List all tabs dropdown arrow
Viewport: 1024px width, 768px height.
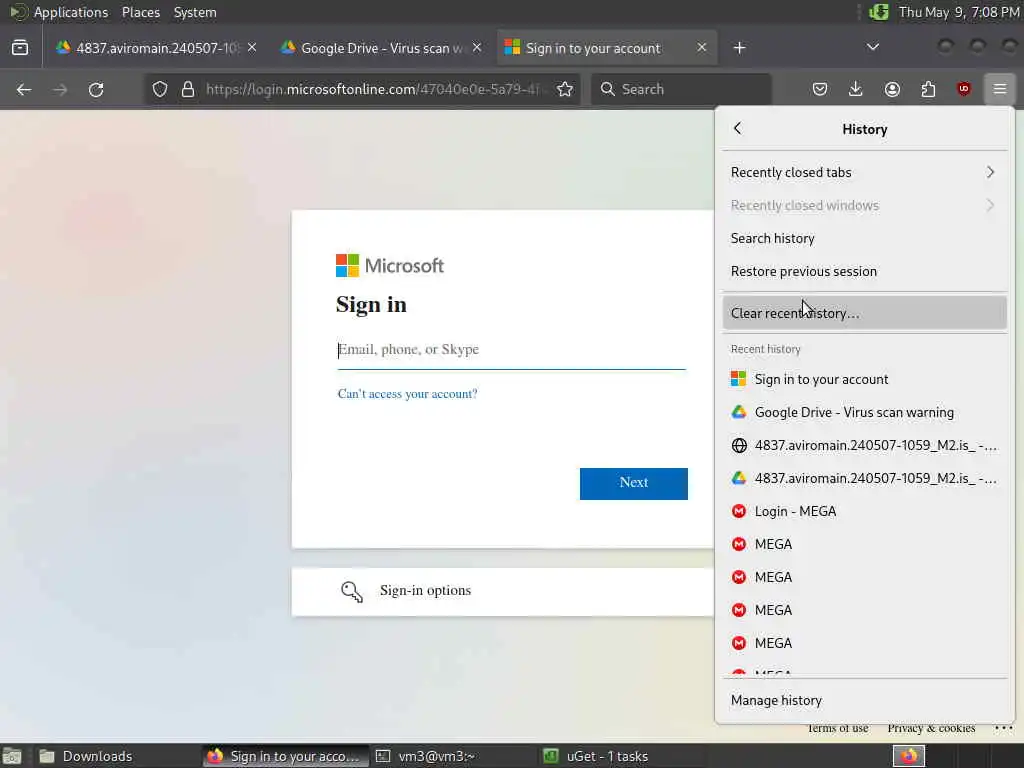pyautogui.click(x=872, y=48)
